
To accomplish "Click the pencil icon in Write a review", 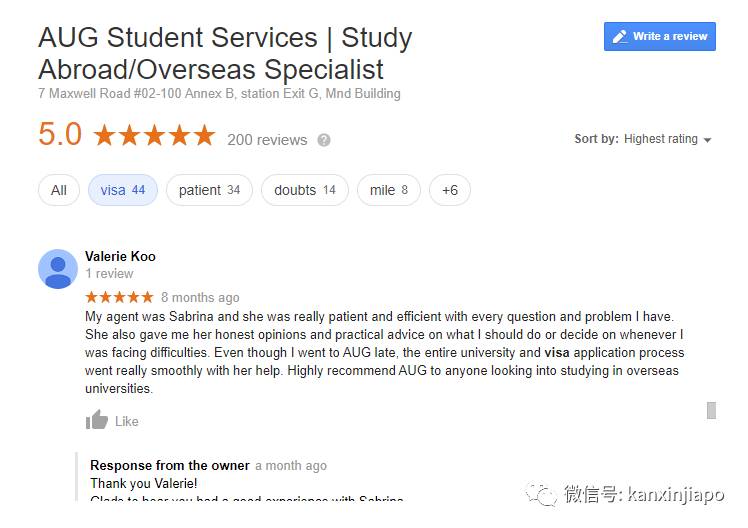I will click(619, 37).
